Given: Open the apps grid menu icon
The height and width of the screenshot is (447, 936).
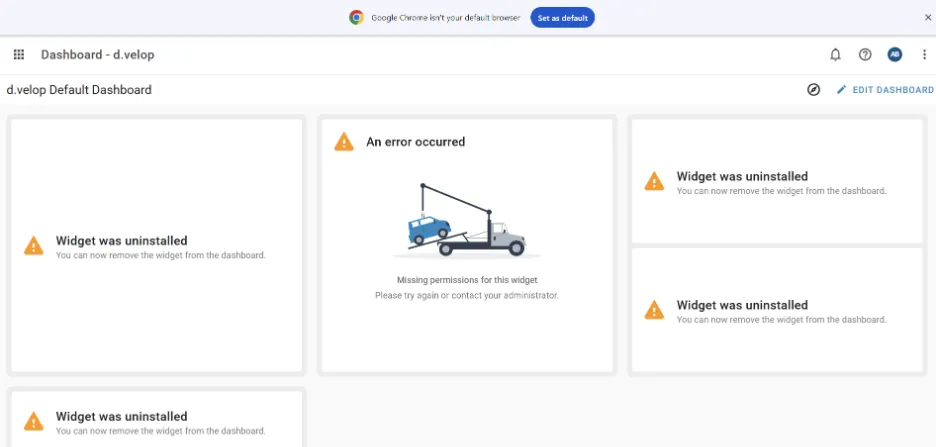Looking at the screenshot, I should coord(19,54).
